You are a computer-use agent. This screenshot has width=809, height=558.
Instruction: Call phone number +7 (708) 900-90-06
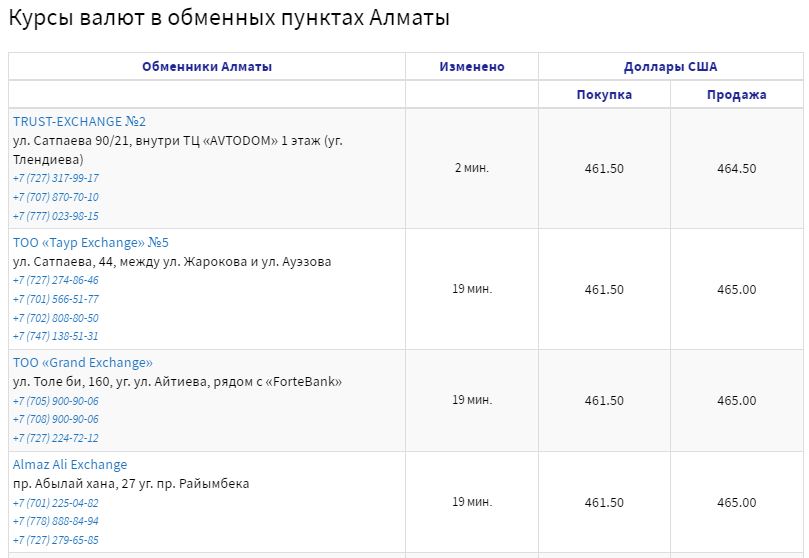56,419
